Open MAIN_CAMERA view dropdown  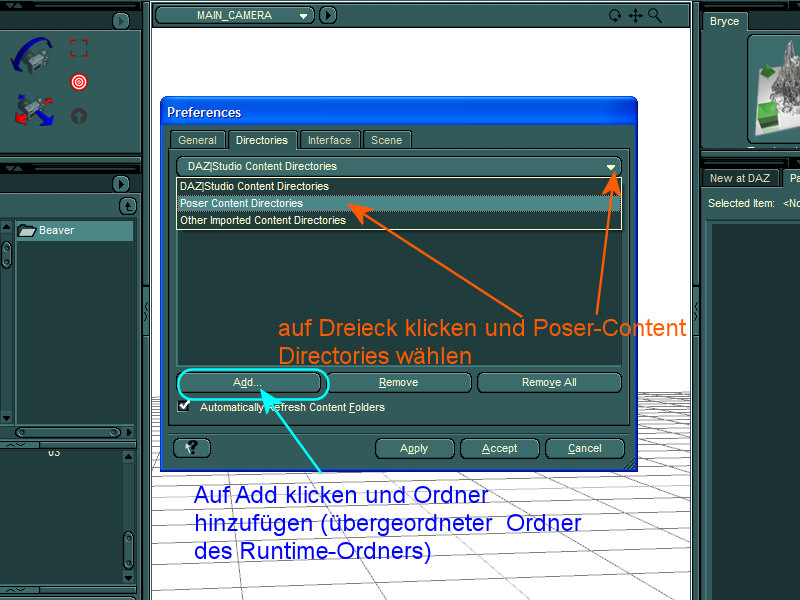pyautogui.click(x=235, y=15)
